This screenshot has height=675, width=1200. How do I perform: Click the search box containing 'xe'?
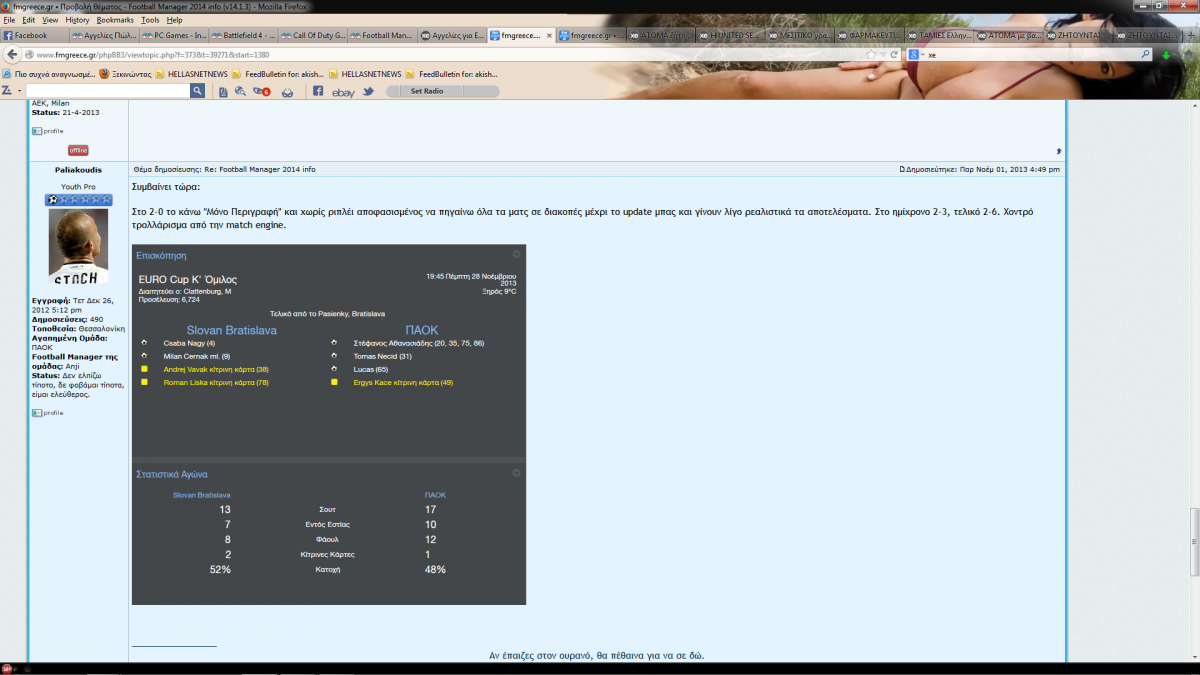coord(1030,54)
